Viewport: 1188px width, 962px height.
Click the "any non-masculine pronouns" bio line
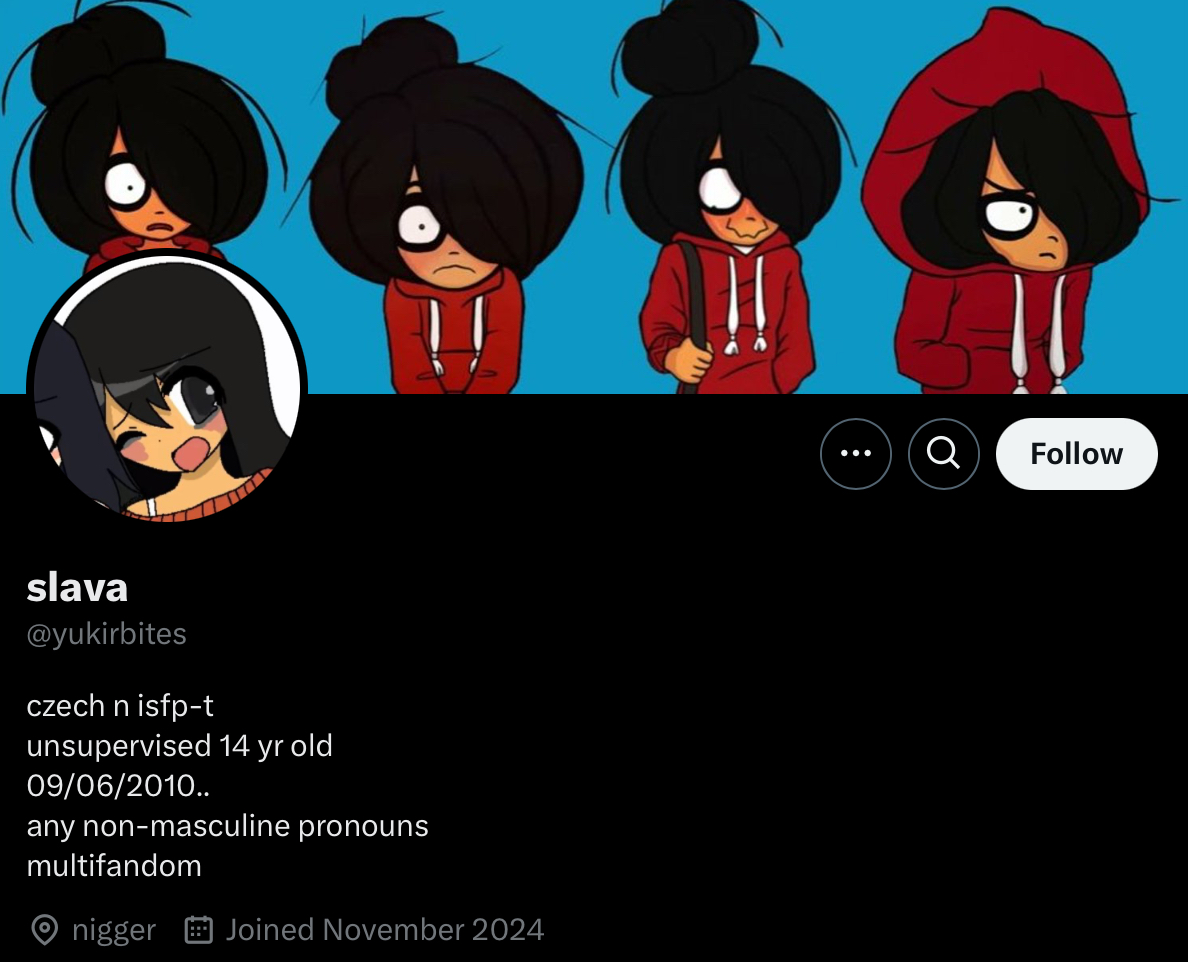[227, 826]
